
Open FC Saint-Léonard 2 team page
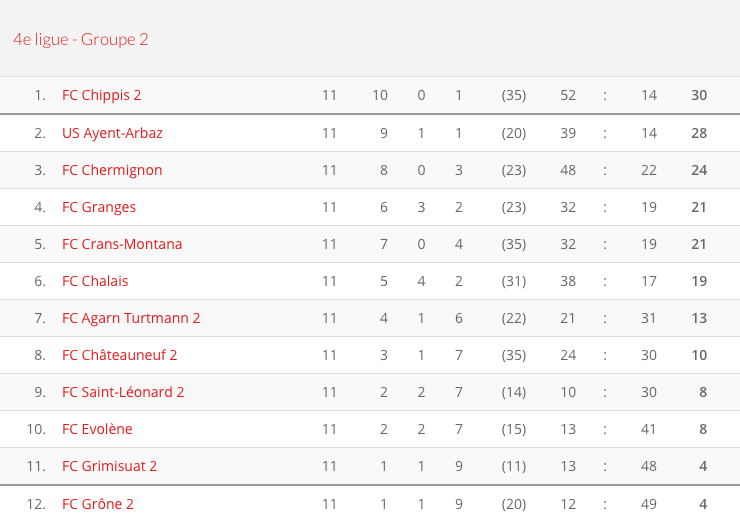(x=123, y=392)
